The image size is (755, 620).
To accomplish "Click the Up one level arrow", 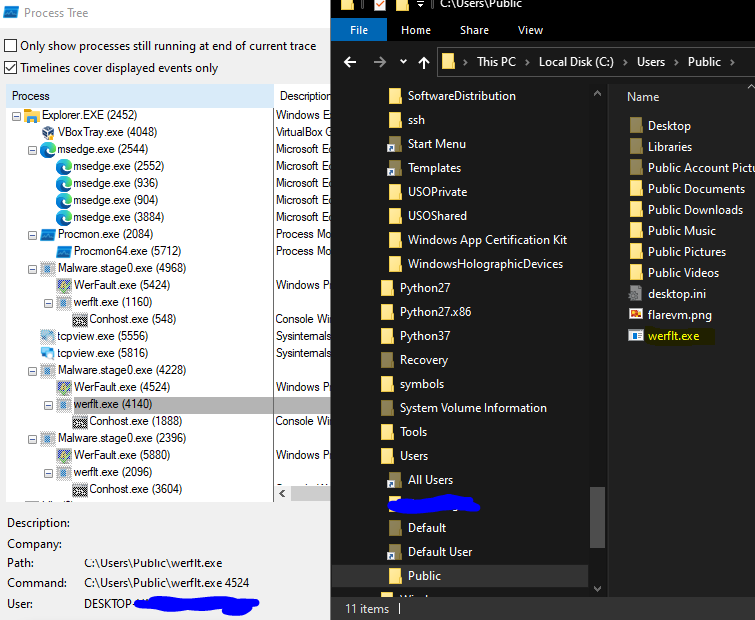I will point(424,62).
